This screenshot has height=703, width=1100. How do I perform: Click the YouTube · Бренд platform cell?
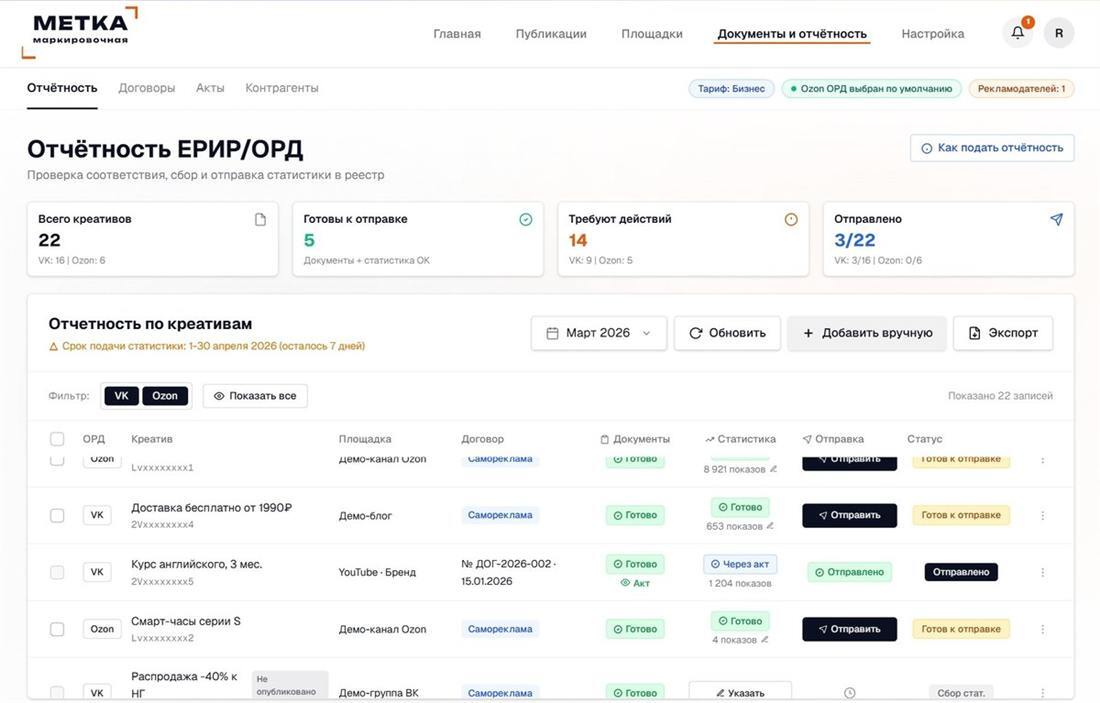coord(377,572)
